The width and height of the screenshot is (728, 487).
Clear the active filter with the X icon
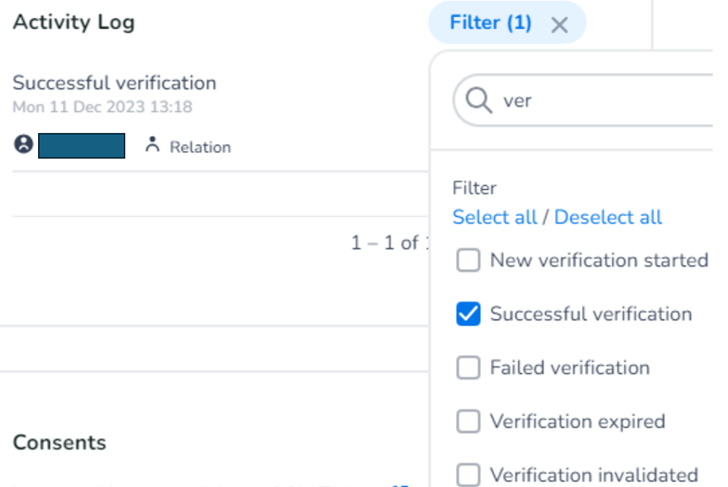click(x=560, y=25)
